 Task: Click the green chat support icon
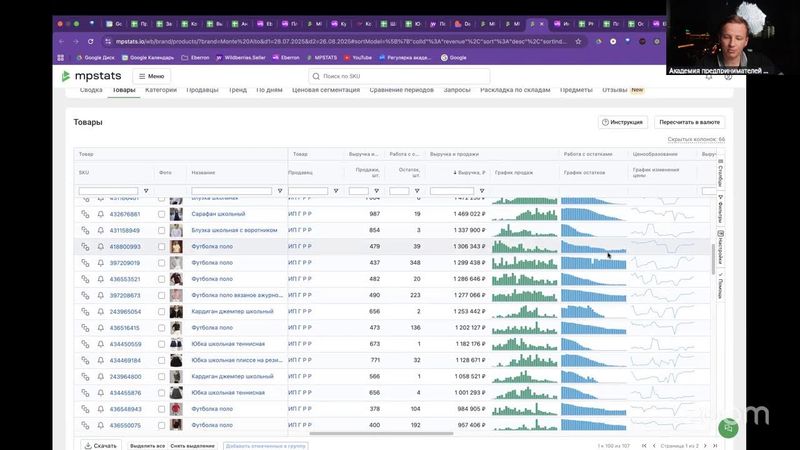click(727, 428)
